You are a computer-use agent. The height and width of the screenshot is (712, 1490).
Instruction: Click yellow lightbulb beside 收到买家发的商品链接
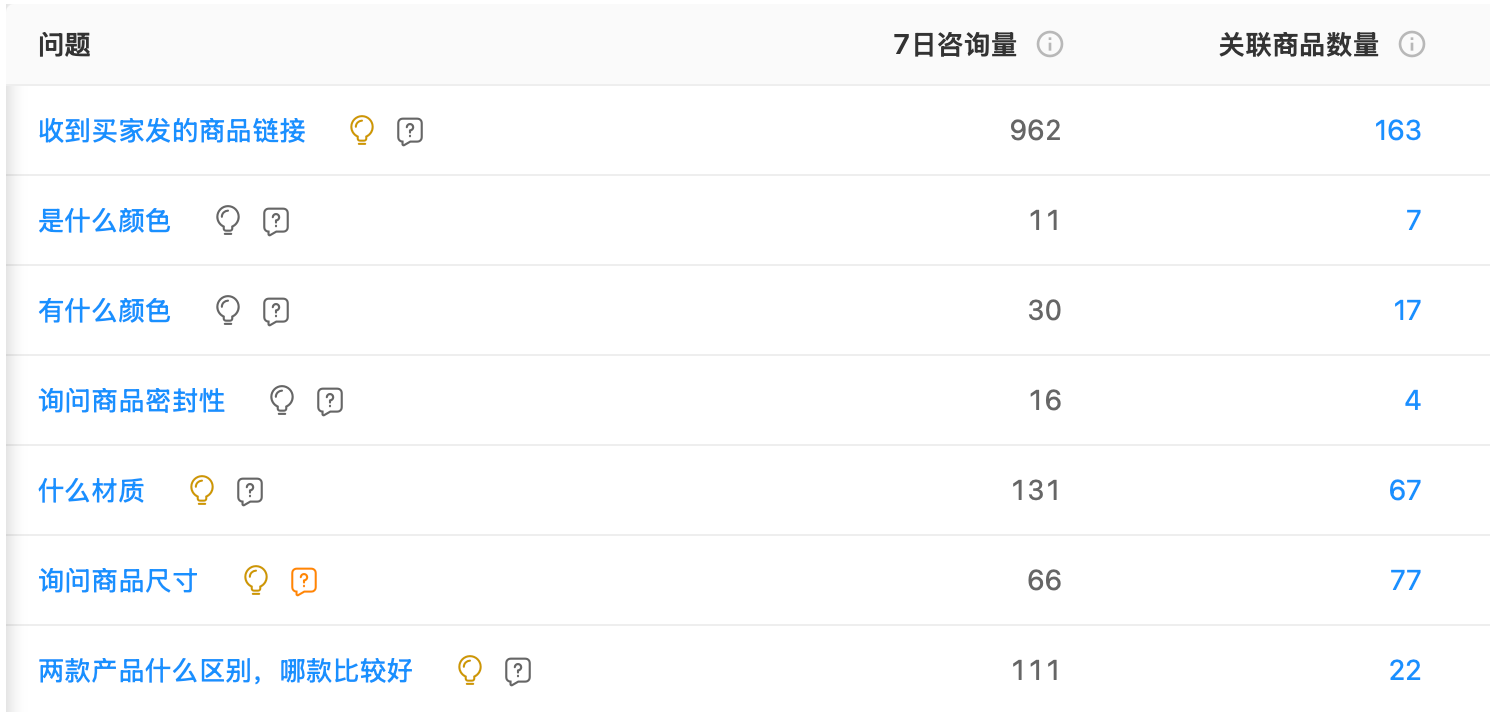(x=361, y=130)
